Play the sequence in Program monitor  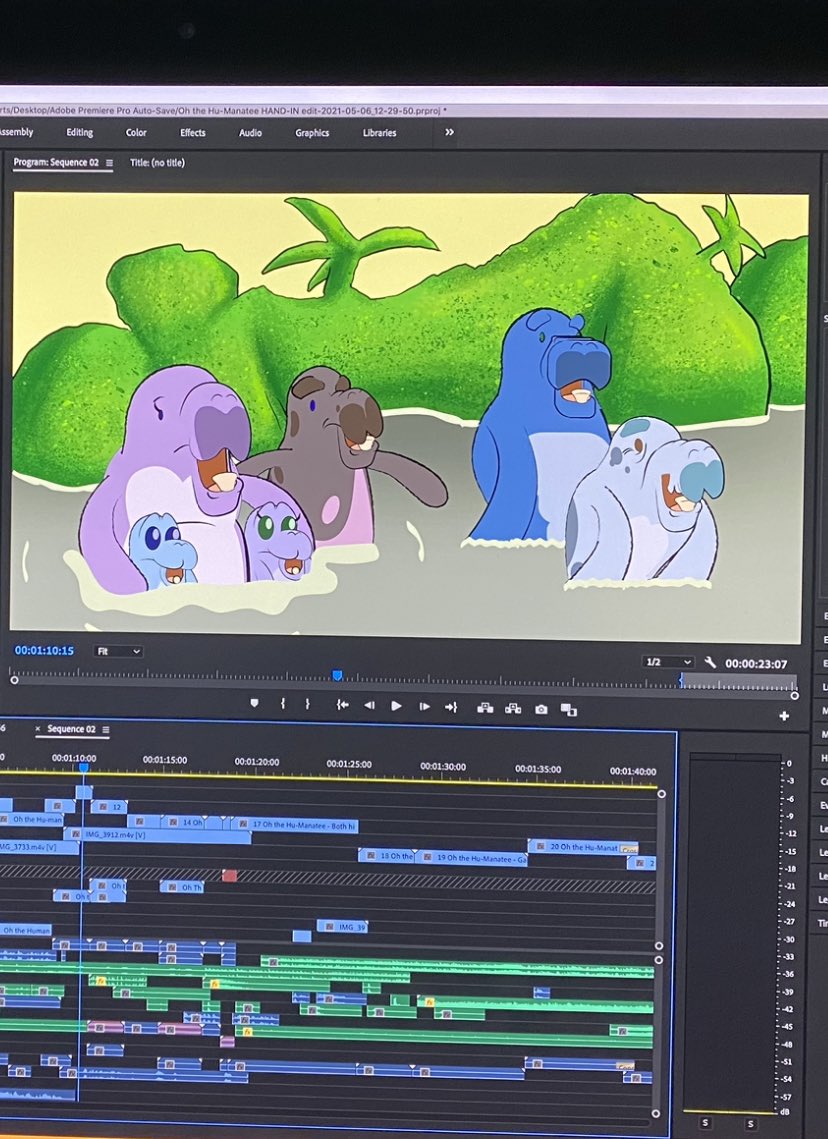coord(396,706)
